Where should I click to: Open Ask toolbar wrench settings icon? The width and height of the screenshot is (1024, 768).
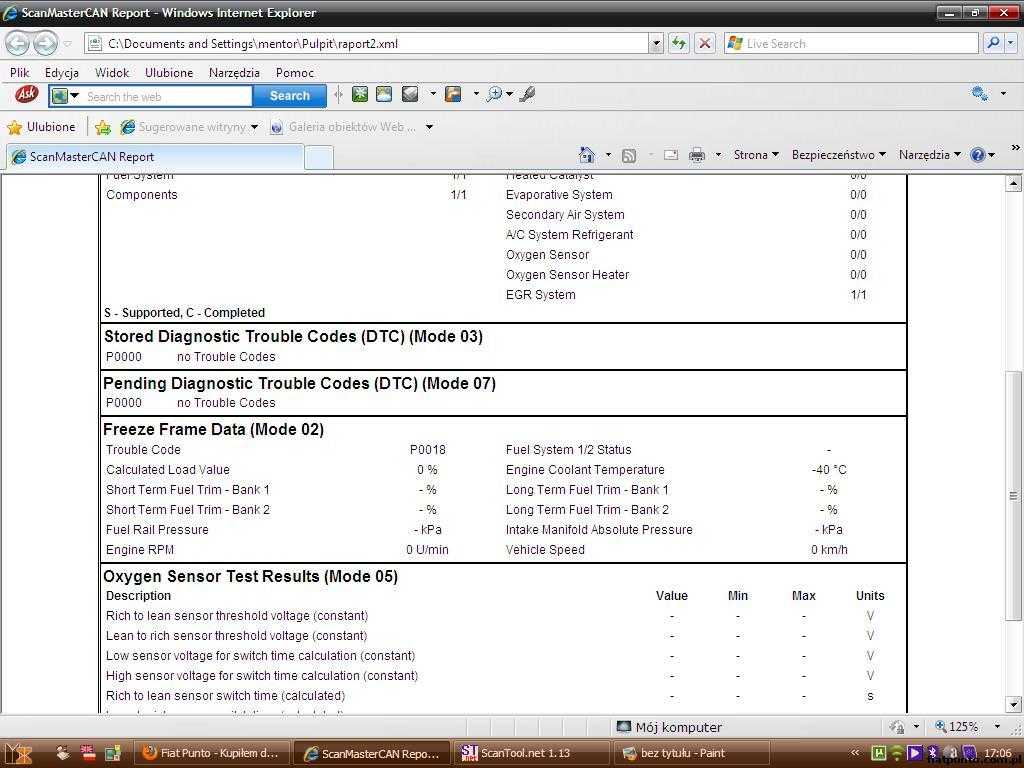coord(528,95)
